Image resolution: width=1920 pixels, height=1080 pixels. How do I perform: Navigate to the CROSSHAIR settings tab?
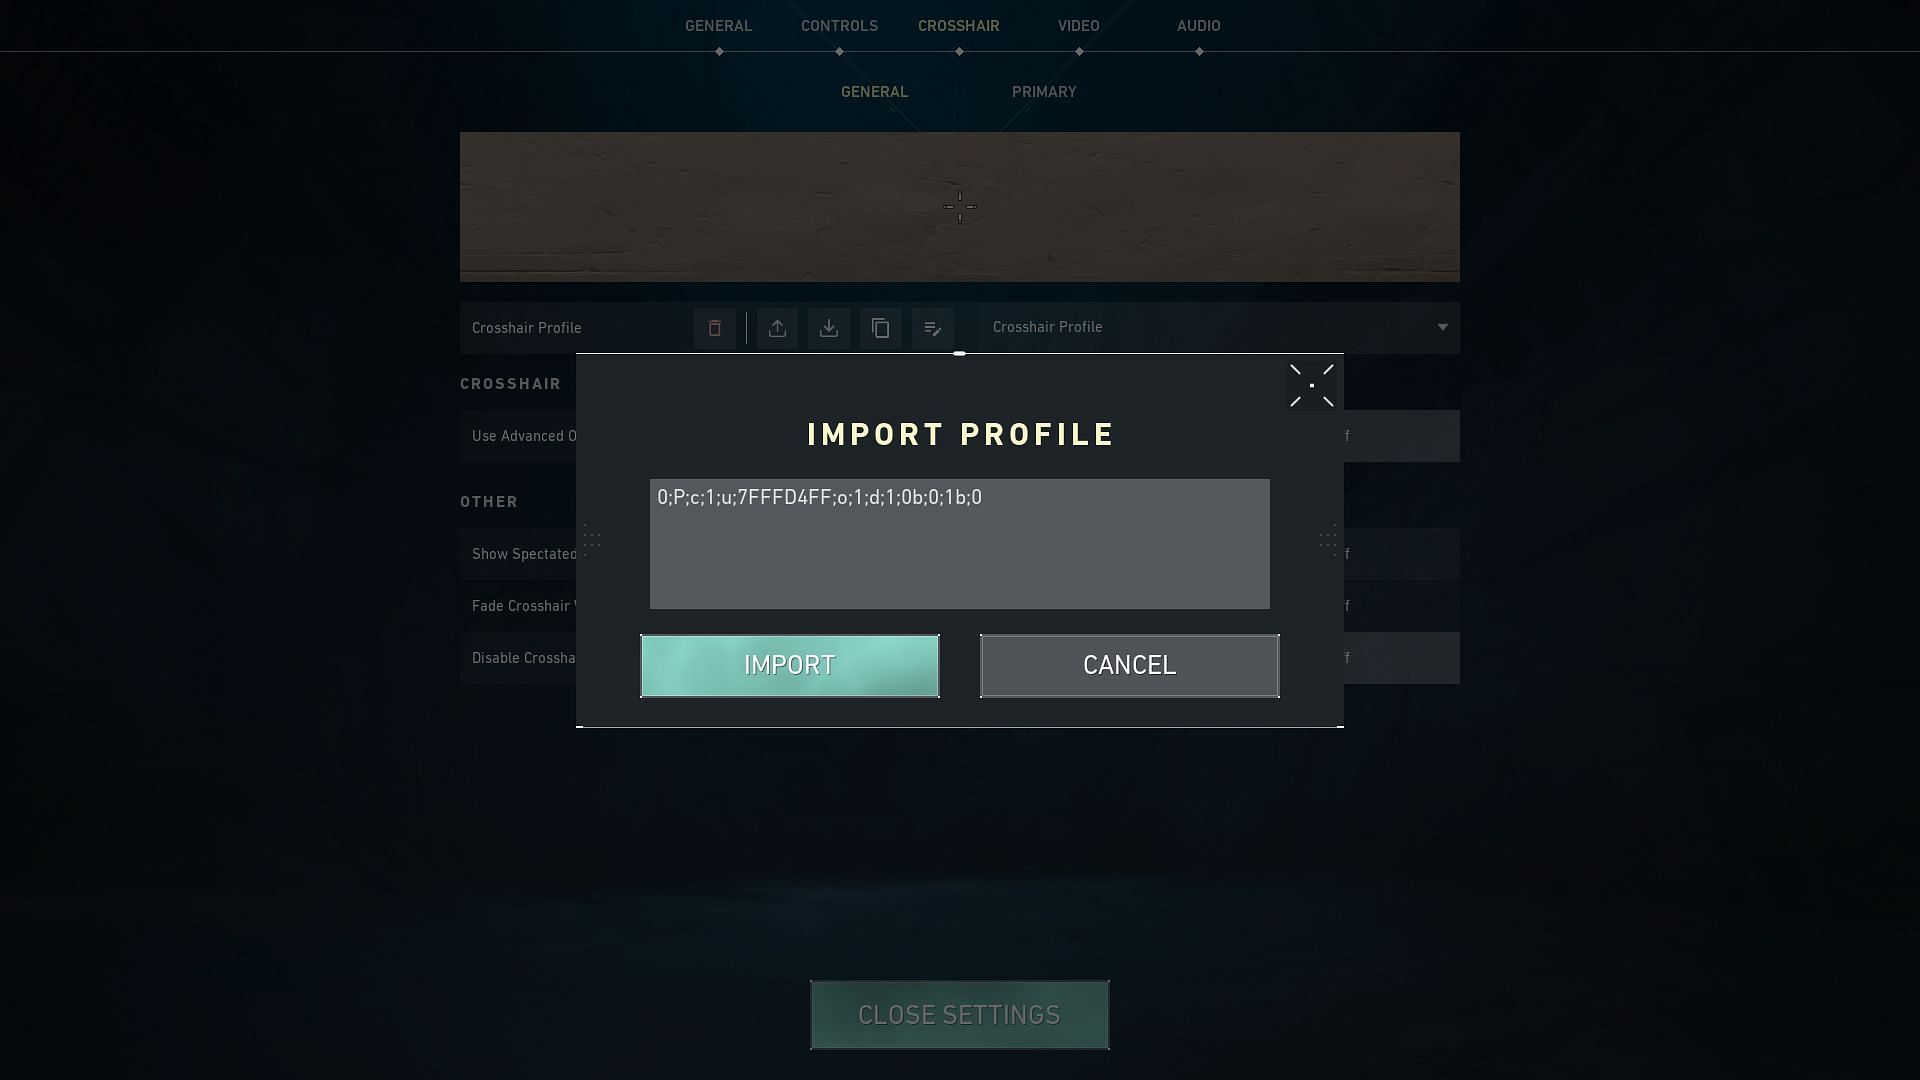(x=959, y=25)
